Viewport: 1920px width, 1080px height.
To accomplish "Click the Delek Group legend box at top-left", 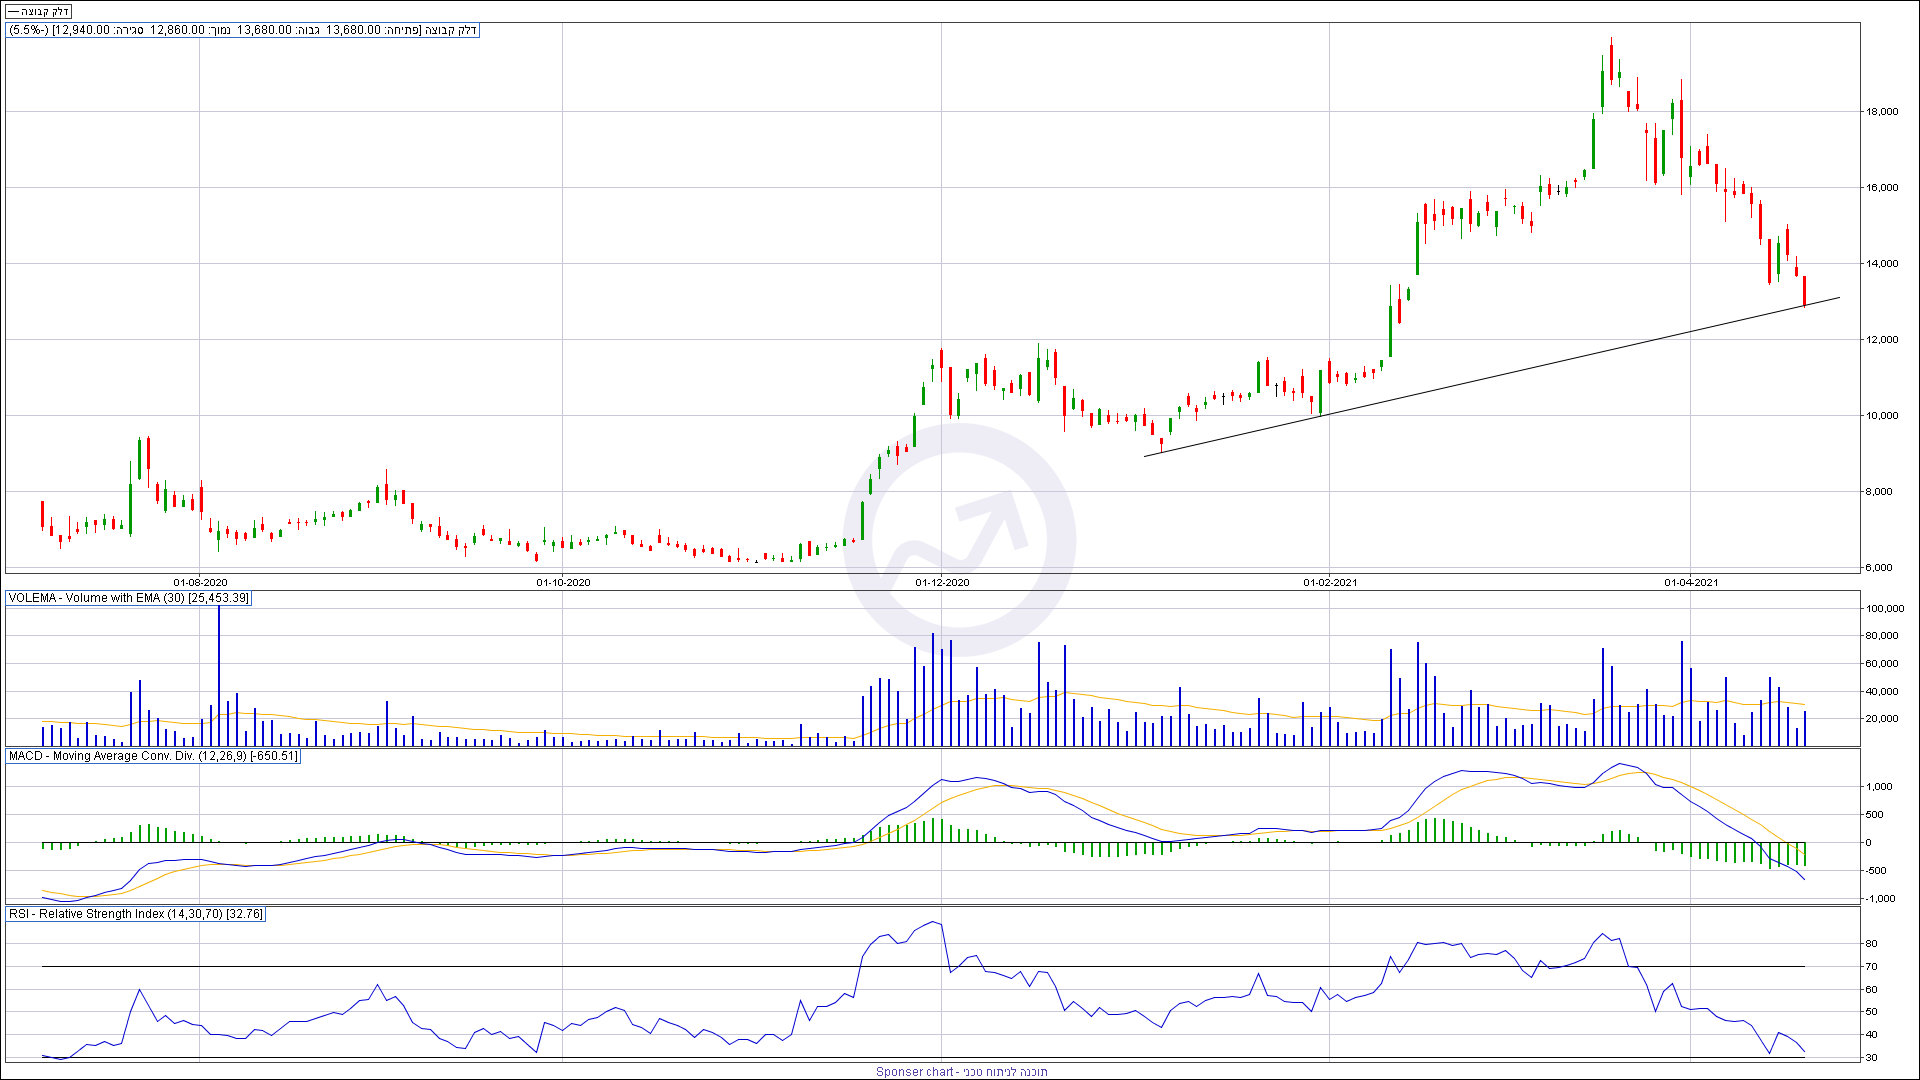I will coord(38,11).
